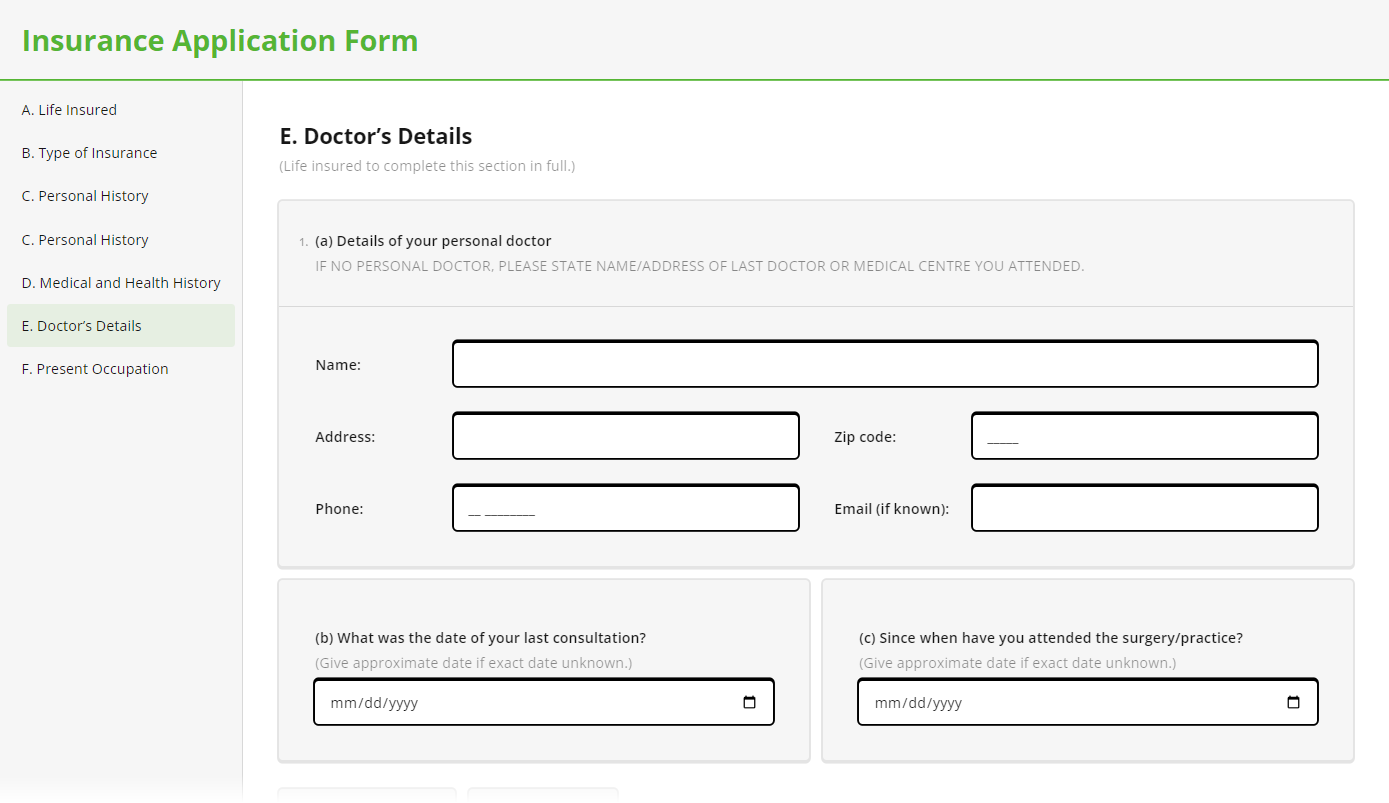Click the (a) Details of your personal doctor header
1389x803 pixels.
(x=433, y=240)
